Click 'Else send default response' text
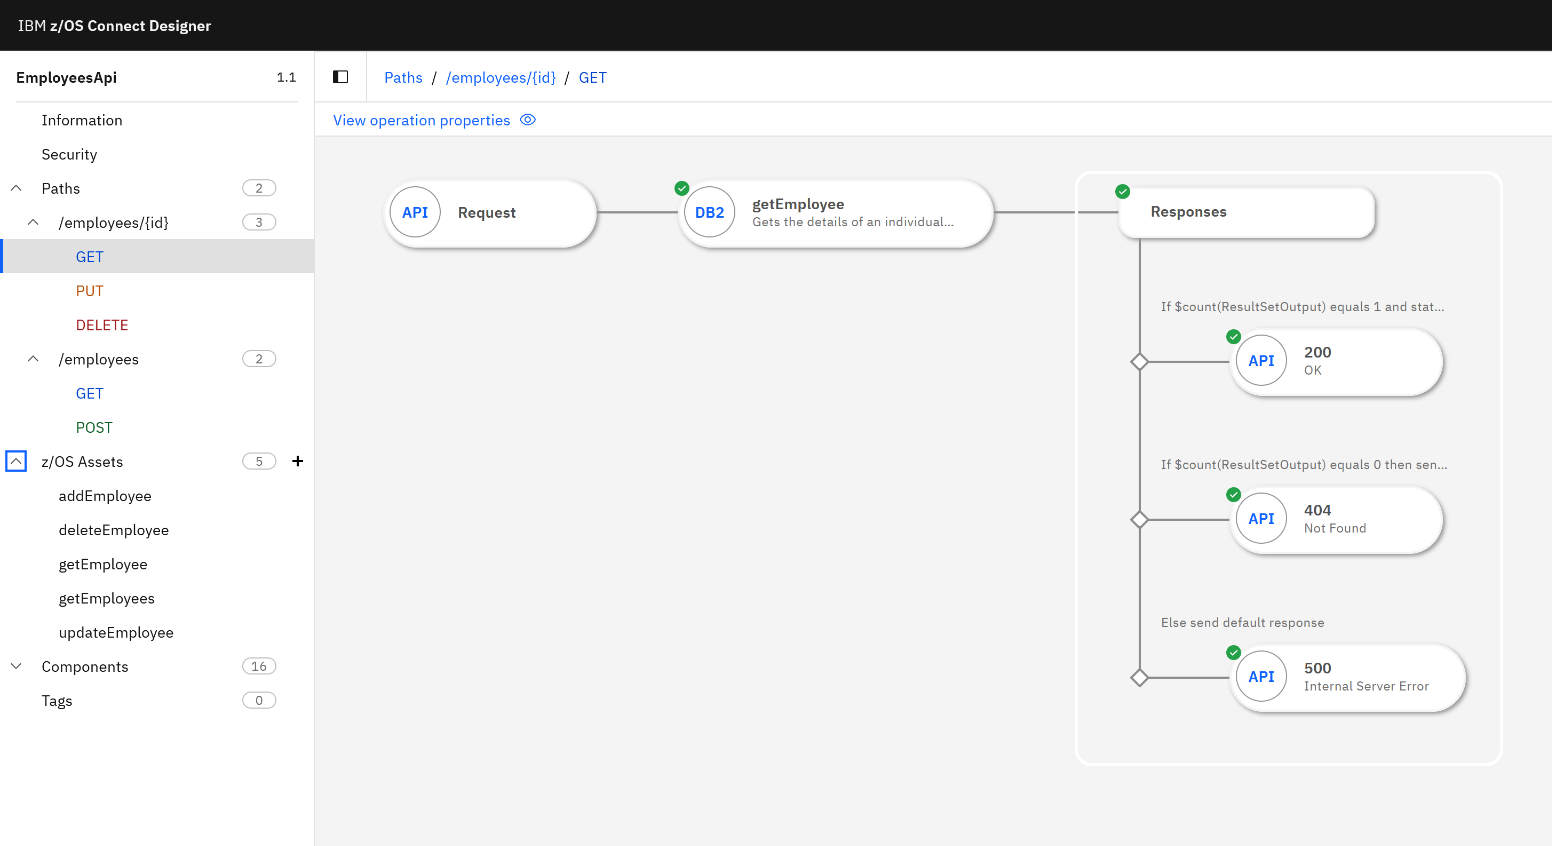The image size is (1552, 846). click(x=1242, y=623)
